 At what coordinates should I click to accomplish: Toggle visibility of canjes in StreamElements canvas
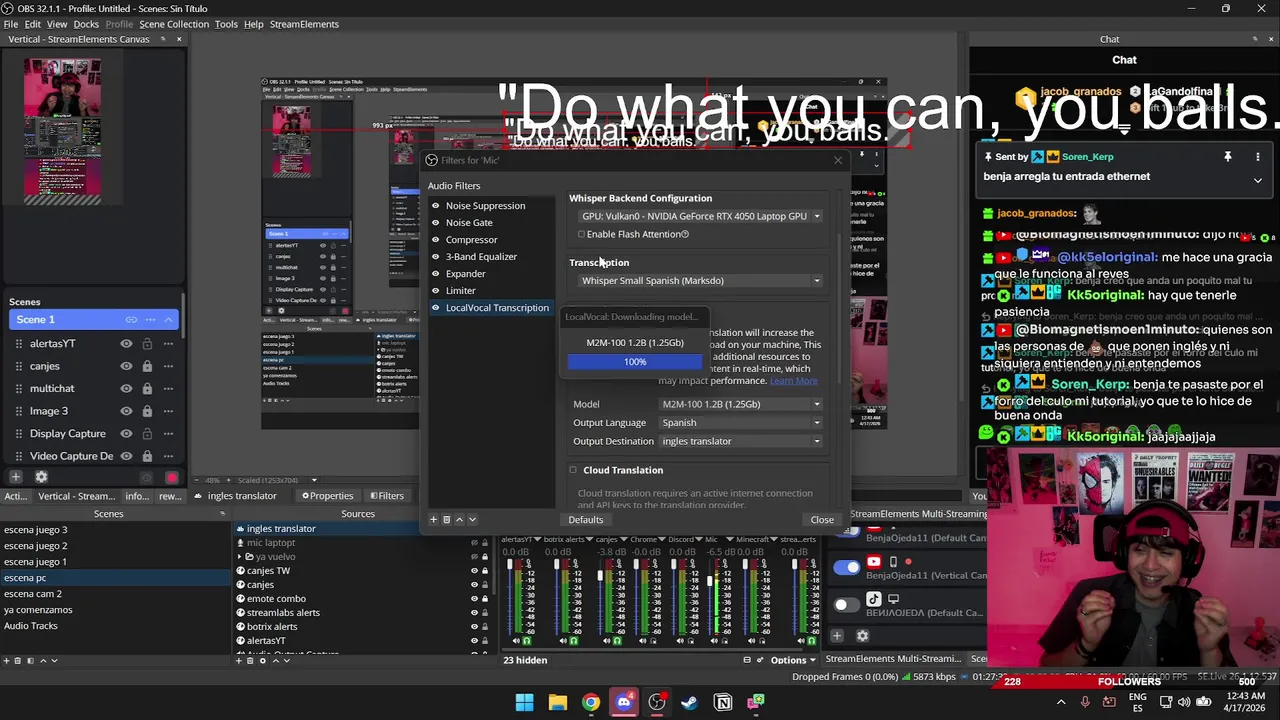[x=126, y=366]
